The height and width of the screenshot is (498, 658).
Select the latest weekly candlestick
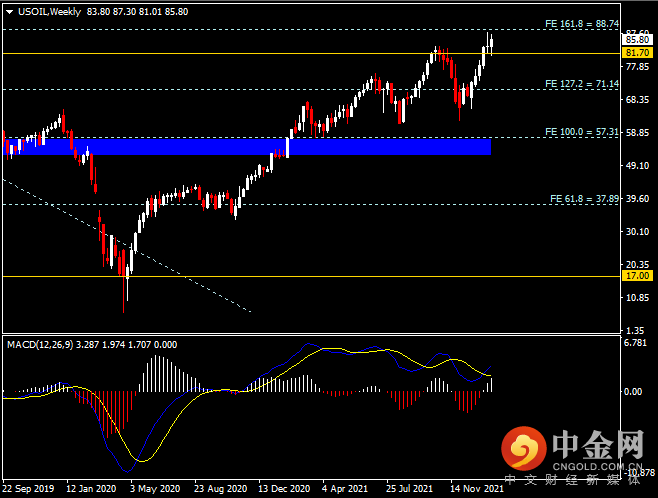tap(491, 43)
